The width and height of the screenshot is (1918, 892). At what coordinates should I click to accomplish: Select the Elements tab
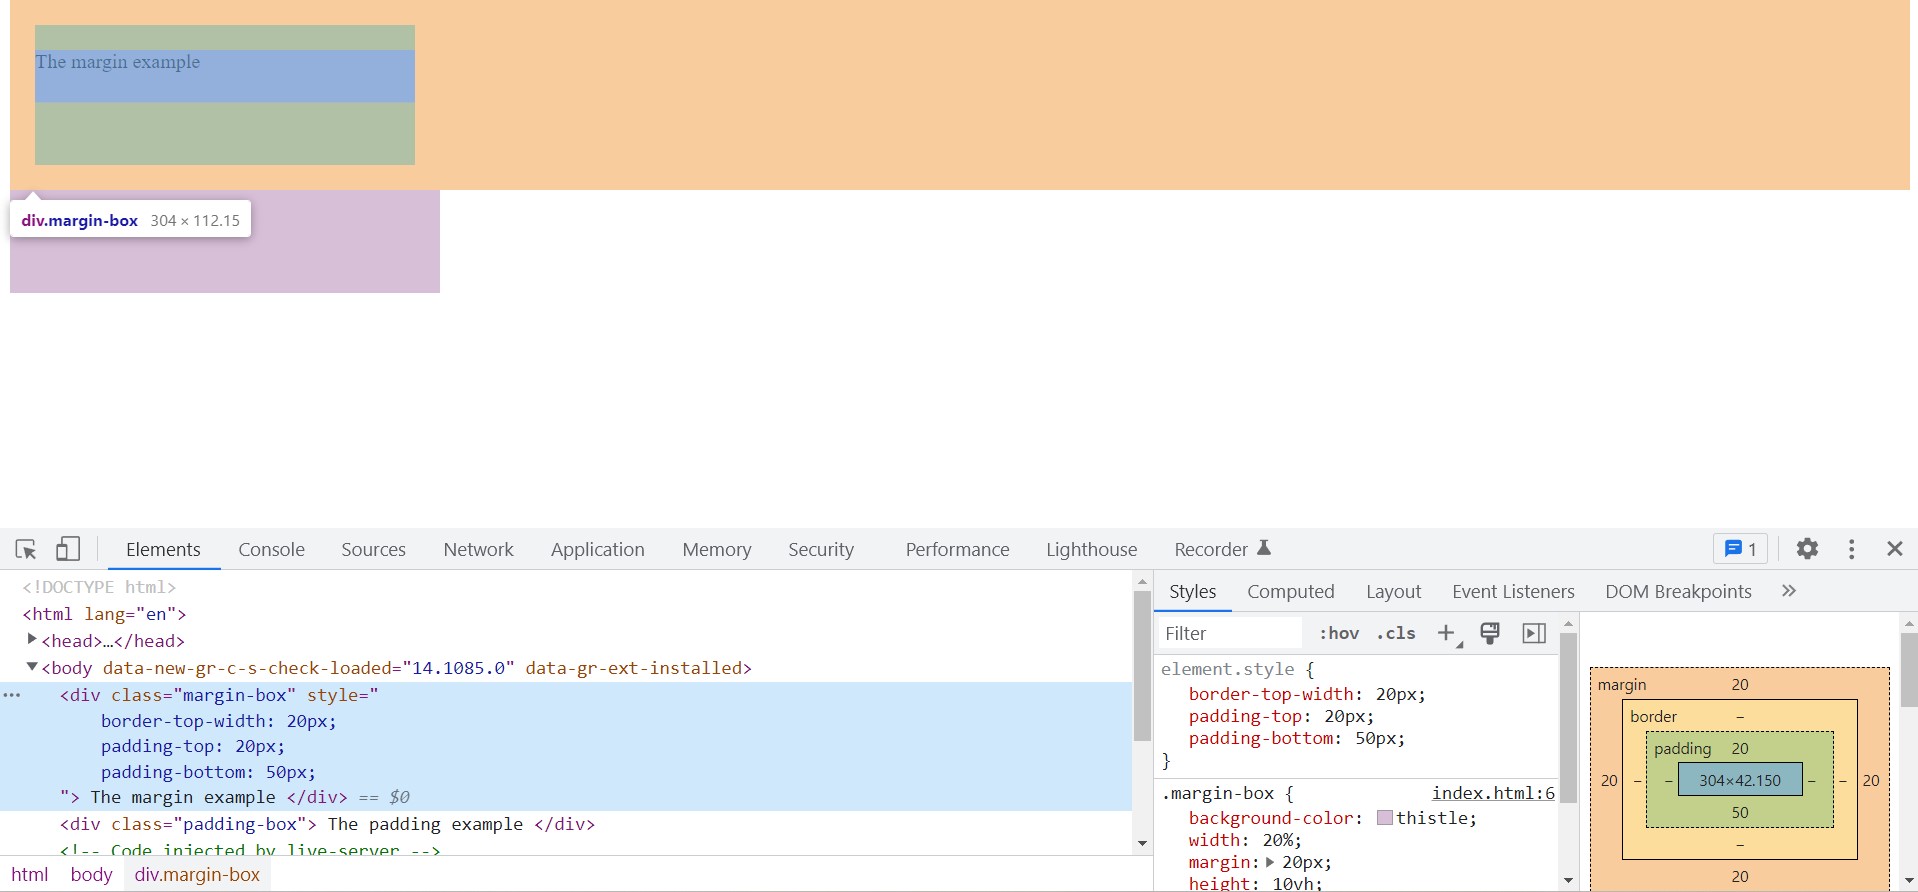pos(163,549)
